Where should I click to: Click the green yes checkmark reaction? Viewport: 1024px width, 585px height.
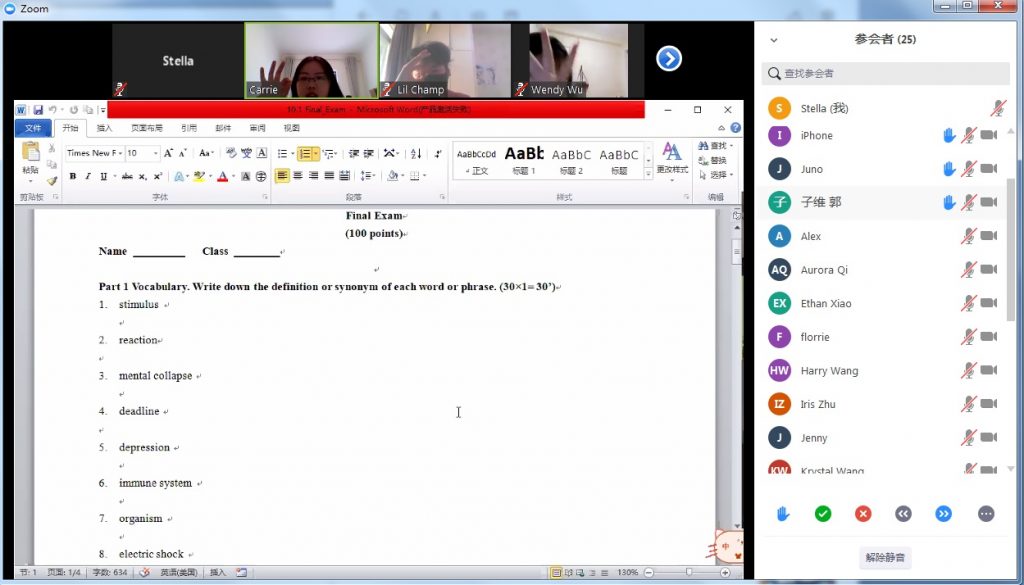pos(823,514)
